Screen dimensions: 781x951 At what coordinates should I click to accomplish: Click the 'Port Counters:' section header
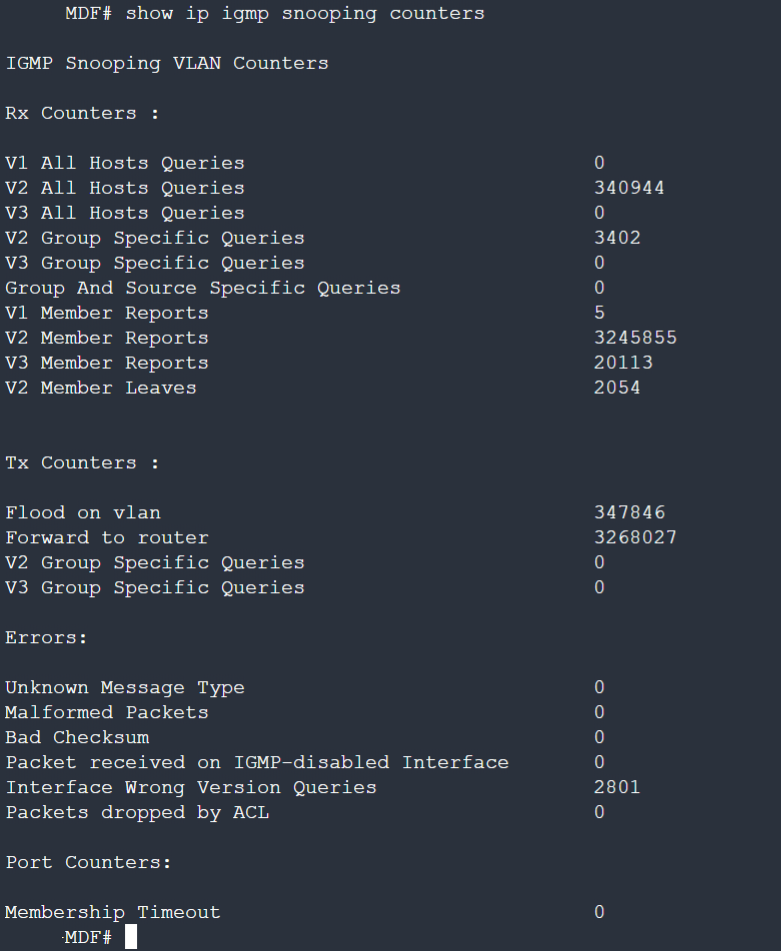89,862
